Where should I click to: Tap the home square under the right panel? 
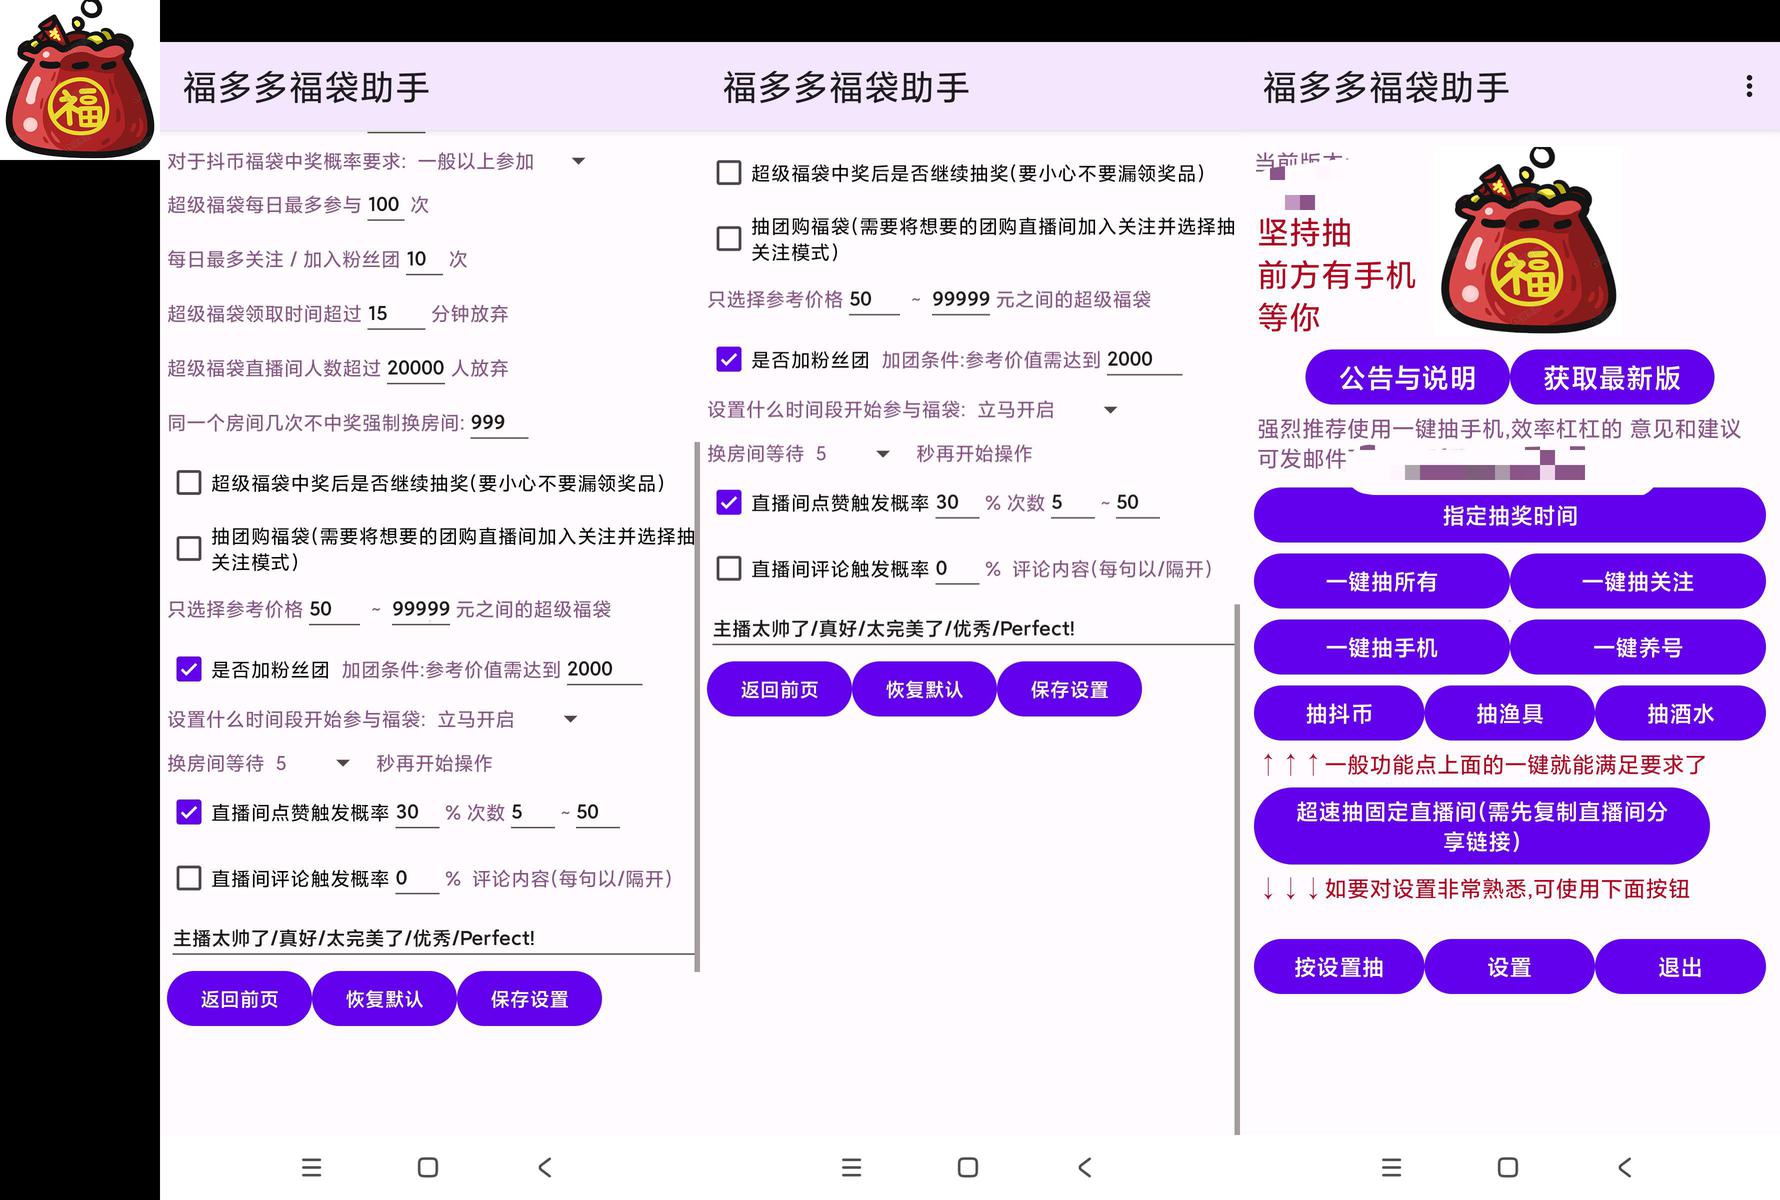coord(1508,1167)
